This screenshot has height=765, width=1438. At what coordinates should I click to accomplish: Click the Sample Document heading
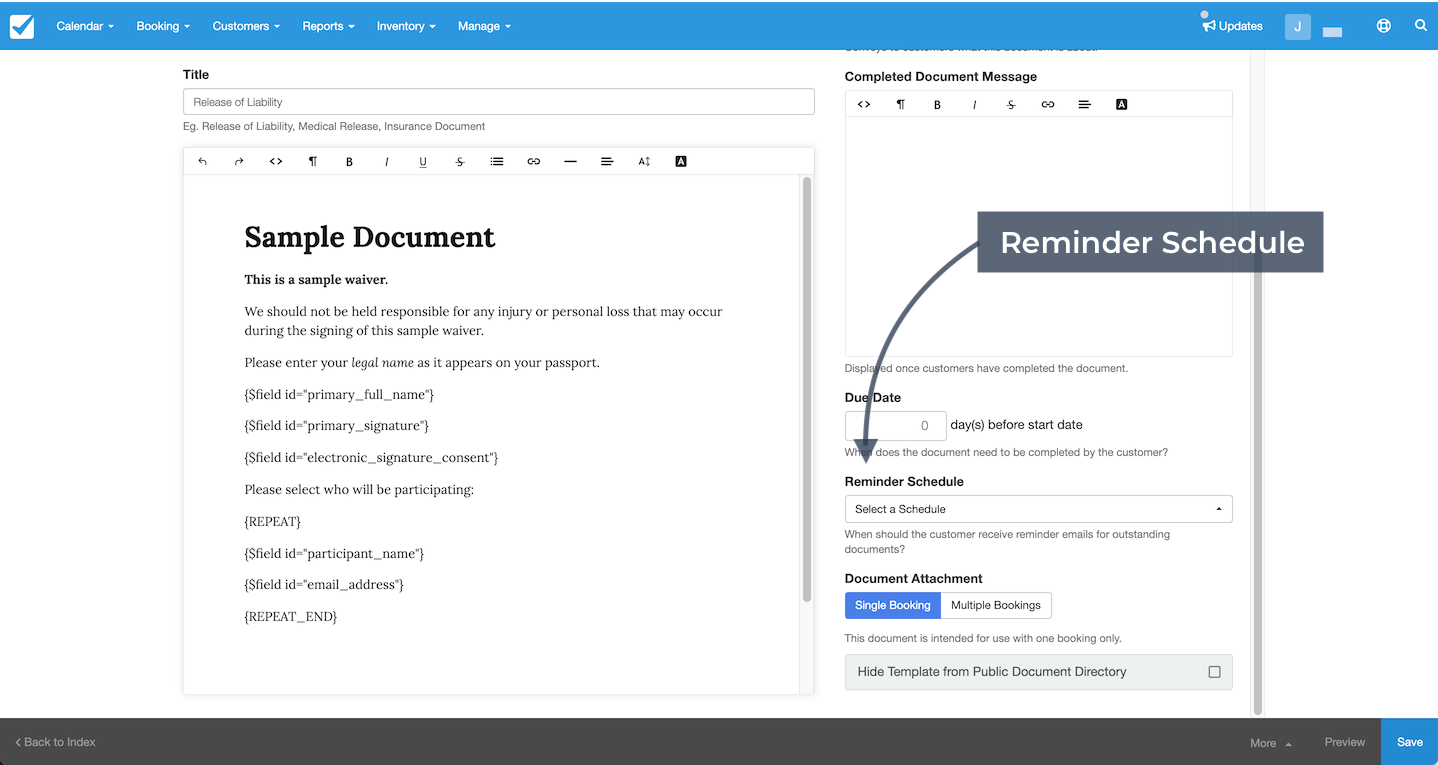pyautogui.click(x=369, y=237)
